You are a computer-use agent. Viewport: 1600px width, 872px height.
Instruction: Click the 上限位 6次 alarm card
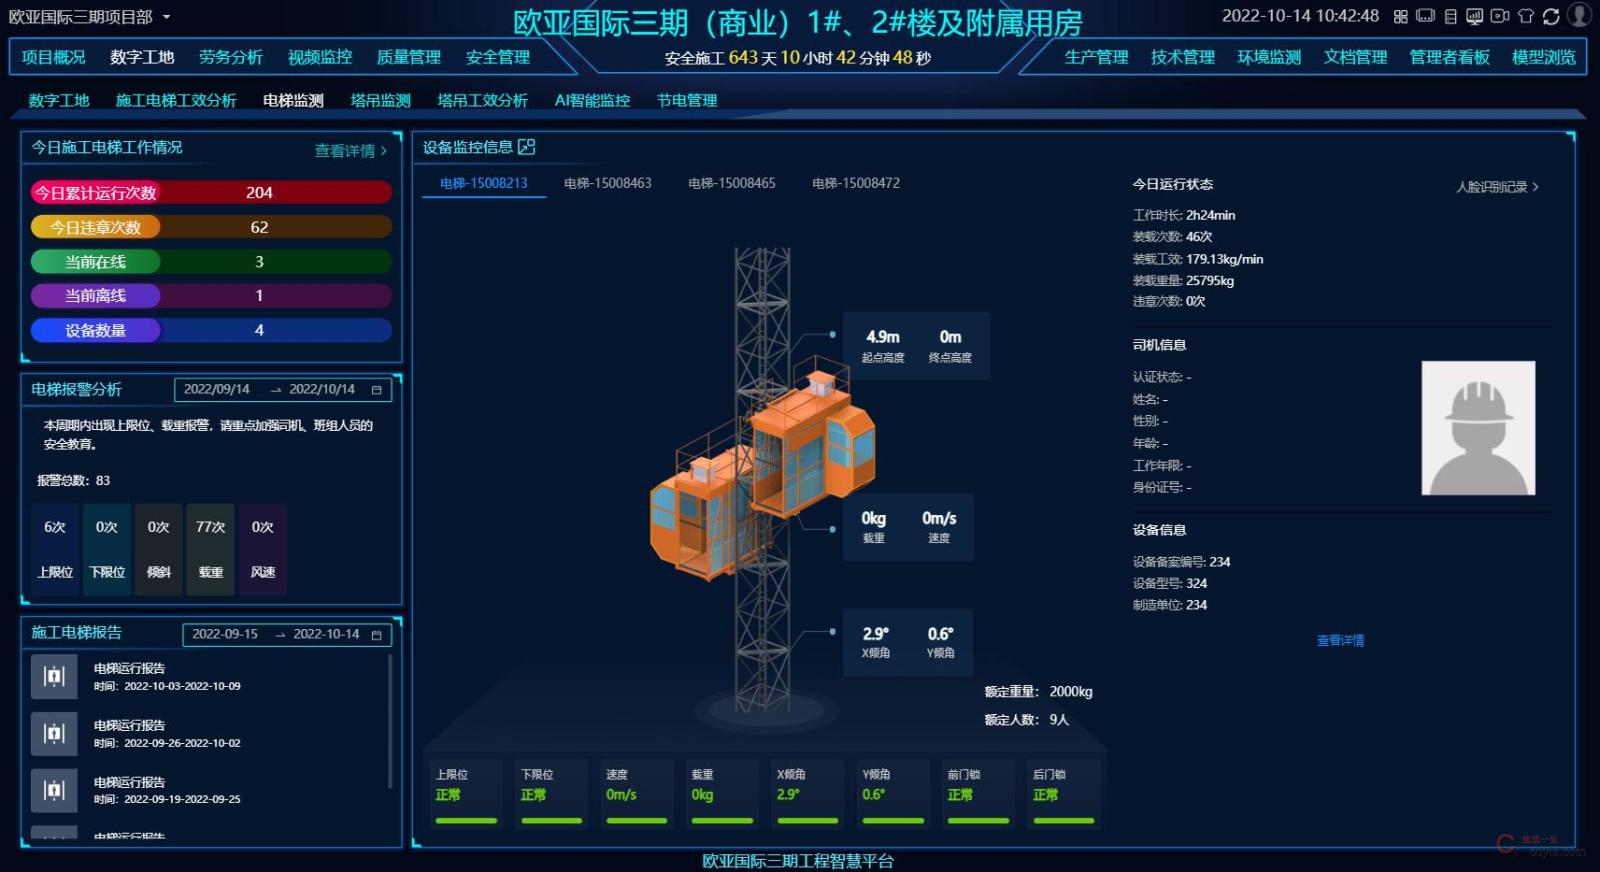click(x=55, y=549)
